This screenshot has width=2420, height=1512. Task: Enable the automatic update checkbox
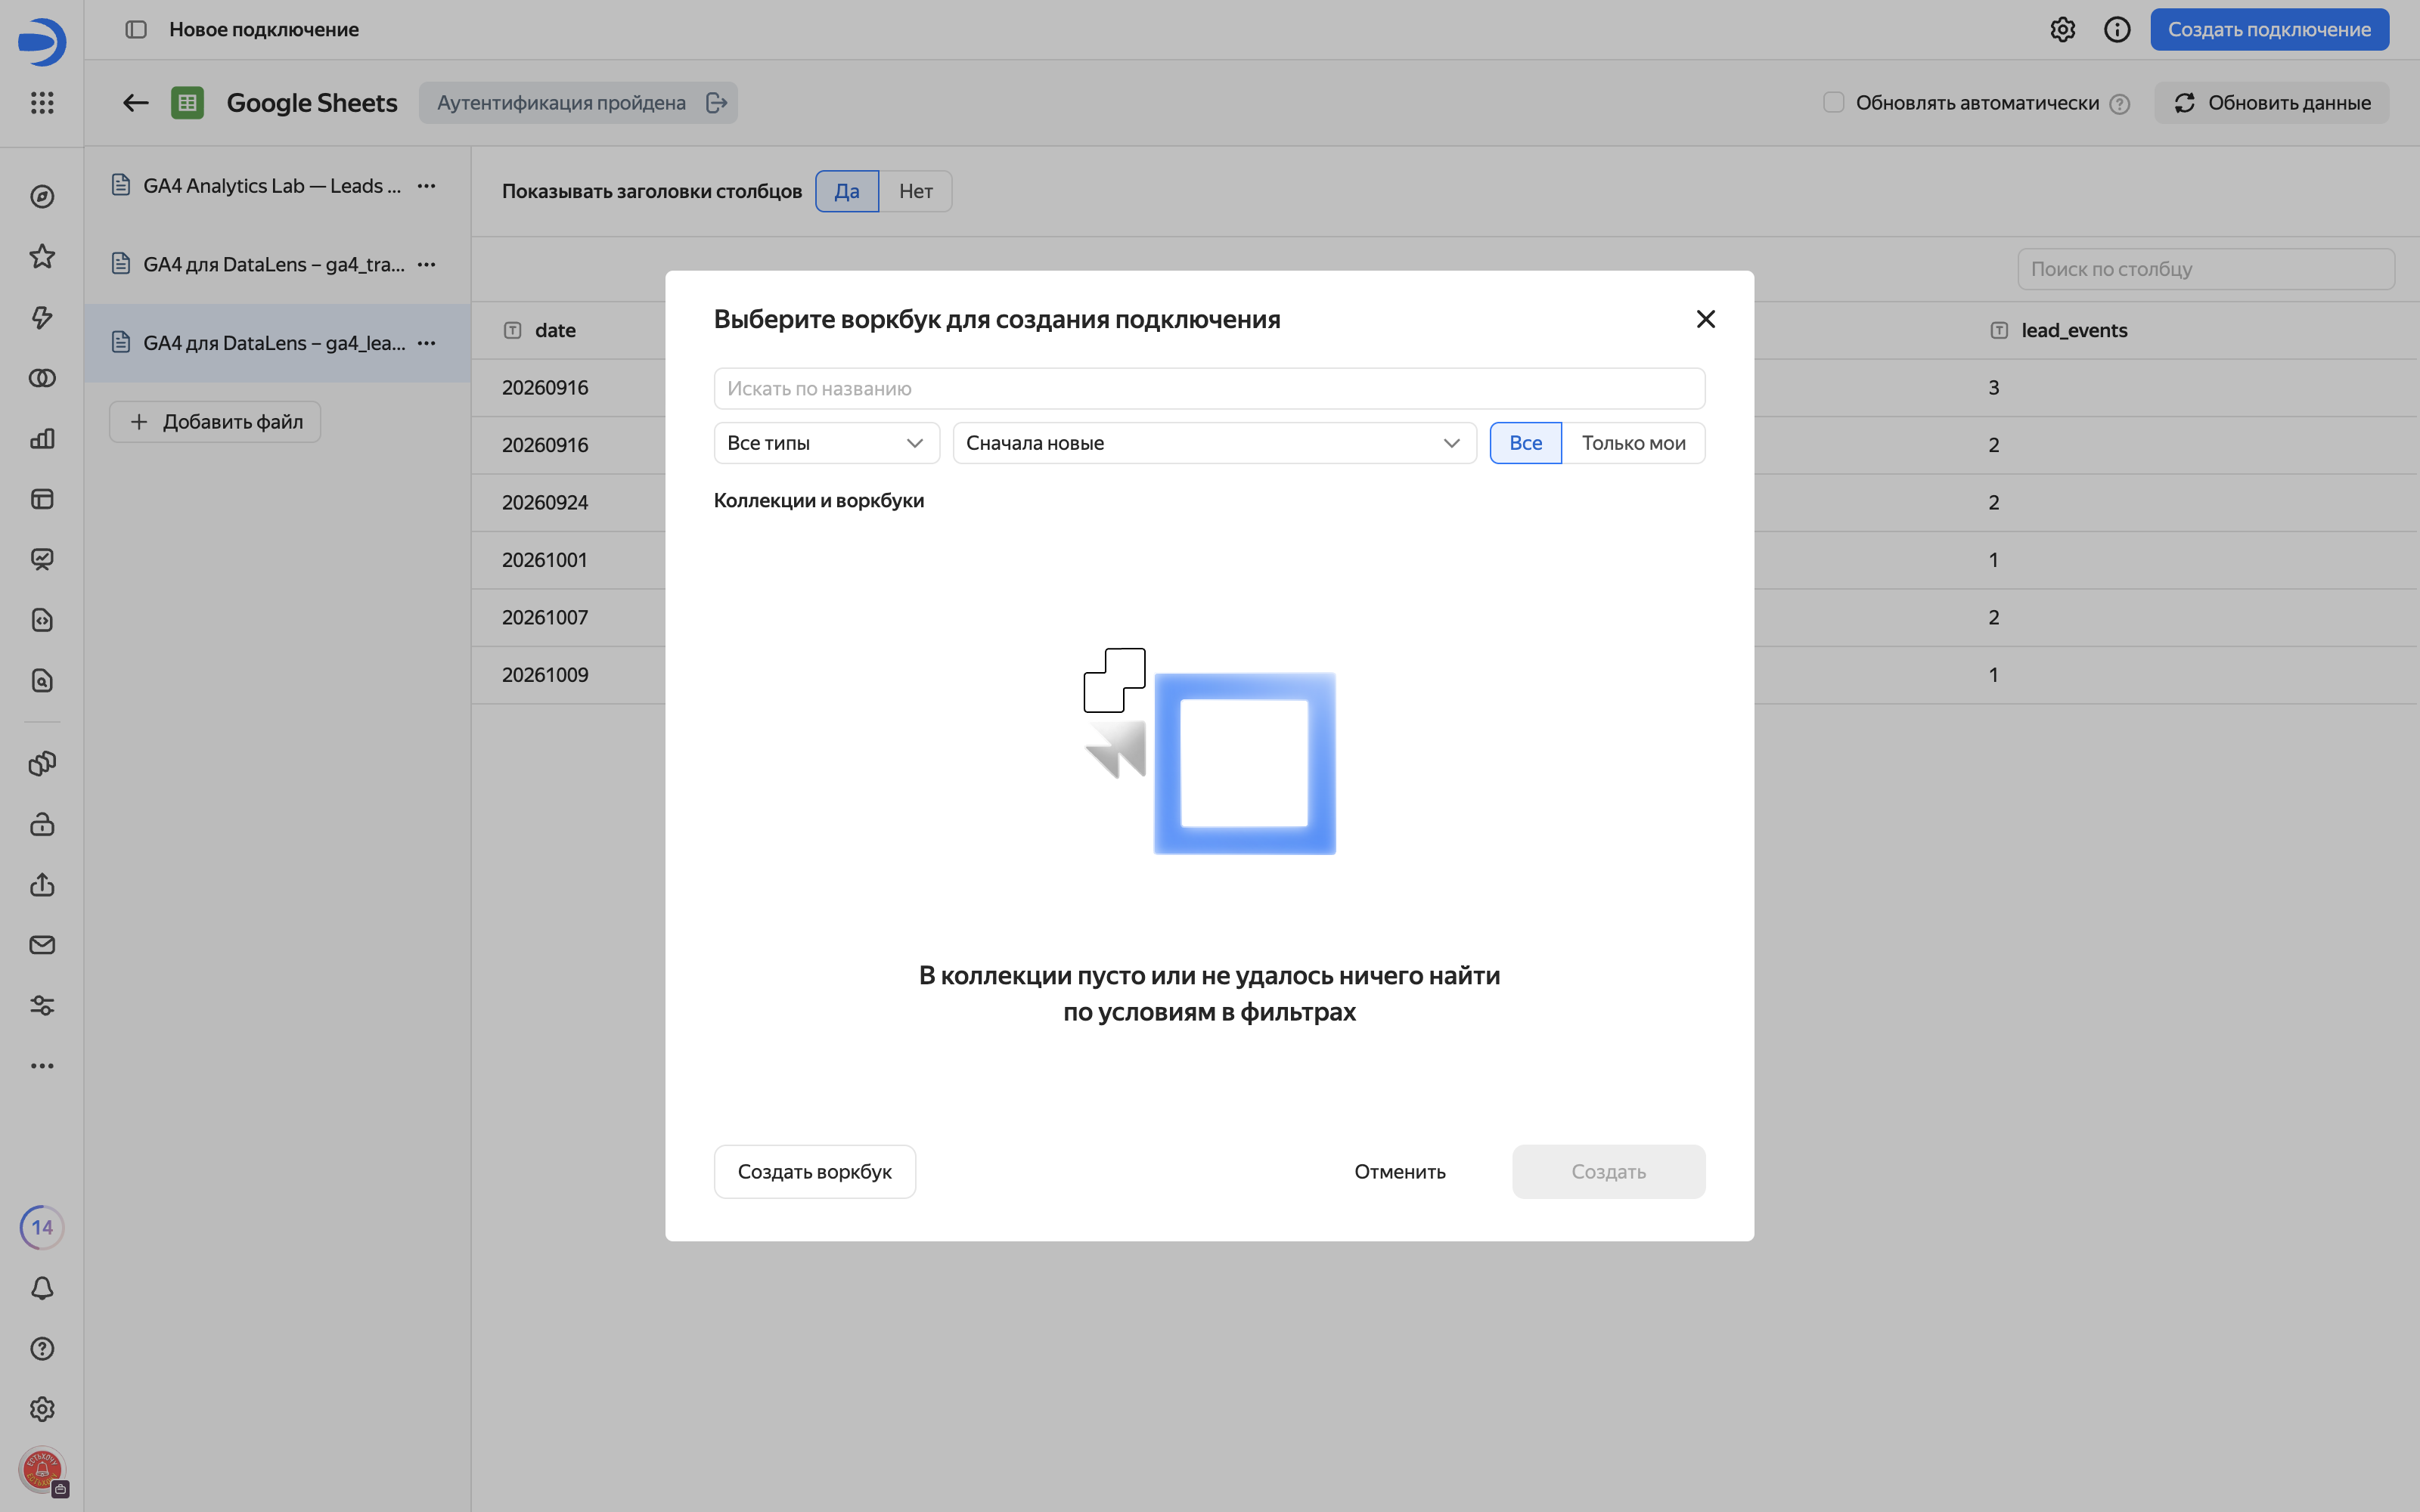[1833, 102]
